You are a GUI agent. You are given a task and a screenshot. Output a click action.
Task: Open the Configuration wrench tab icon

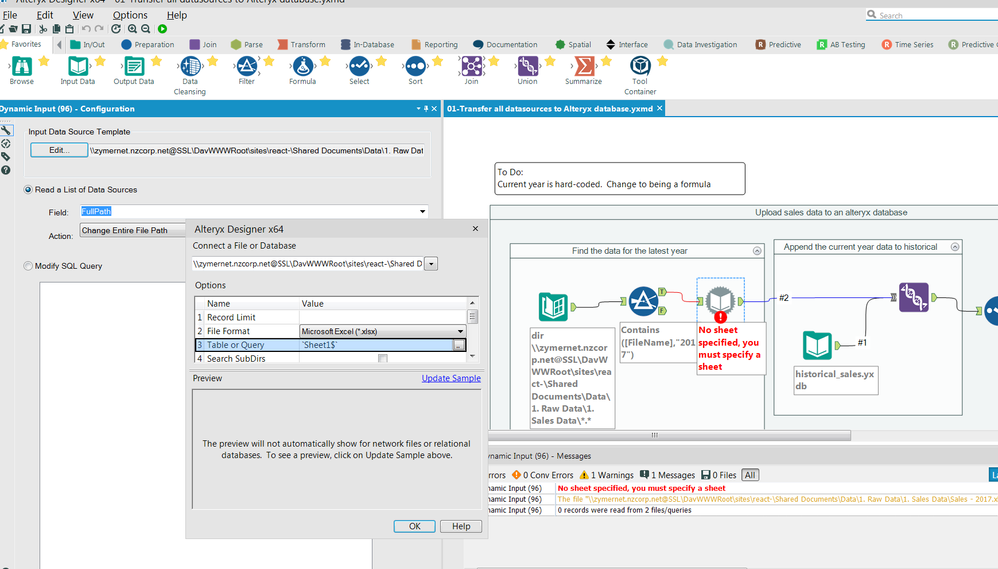(x=6, y=130)
